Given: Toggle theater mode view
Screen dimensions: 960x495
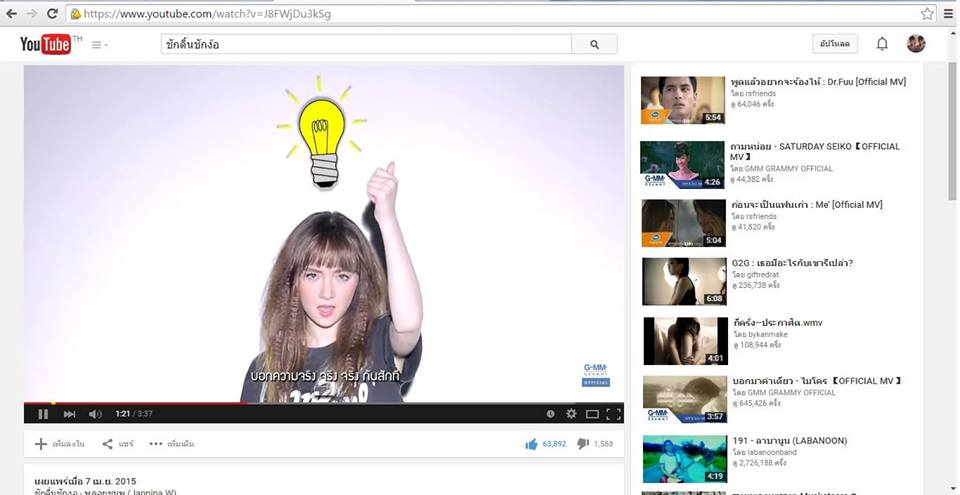Looking at the screenshot, I should (x=592, y=414).
